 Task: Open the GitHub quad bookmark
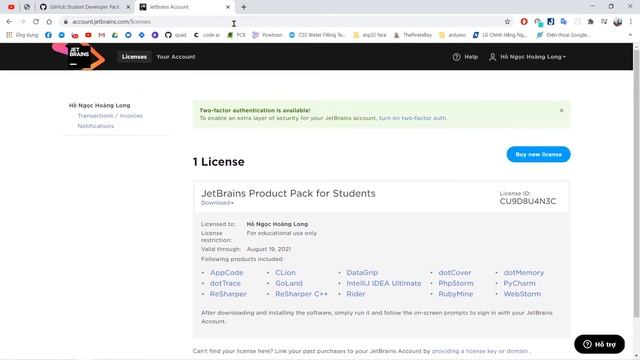pos(176,35)
